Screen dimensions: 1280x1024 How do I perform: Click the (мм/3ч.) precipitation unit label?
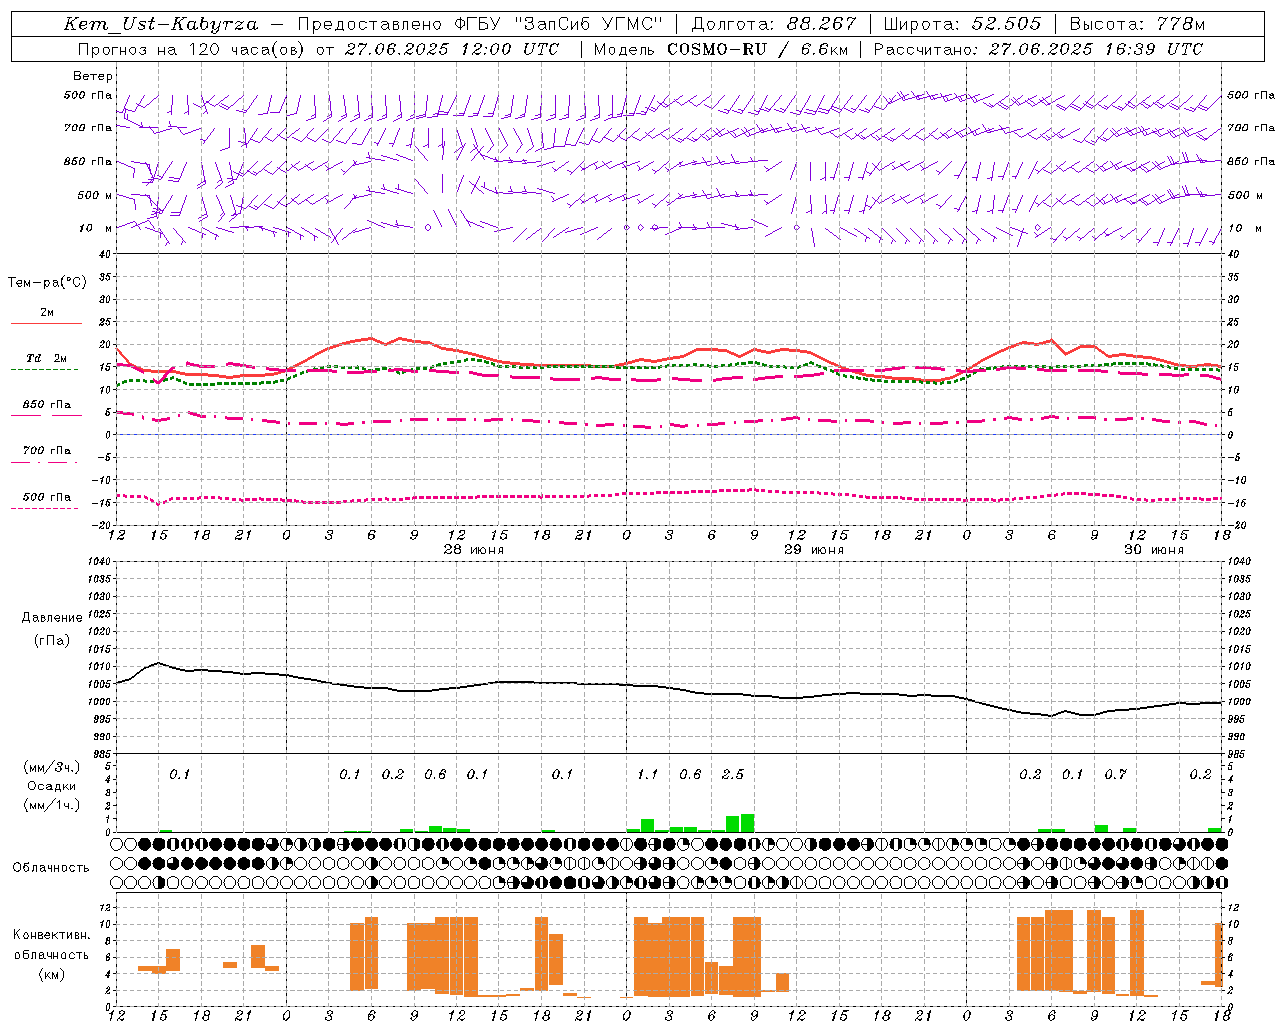pyautogui.click(x=51, y=767)
